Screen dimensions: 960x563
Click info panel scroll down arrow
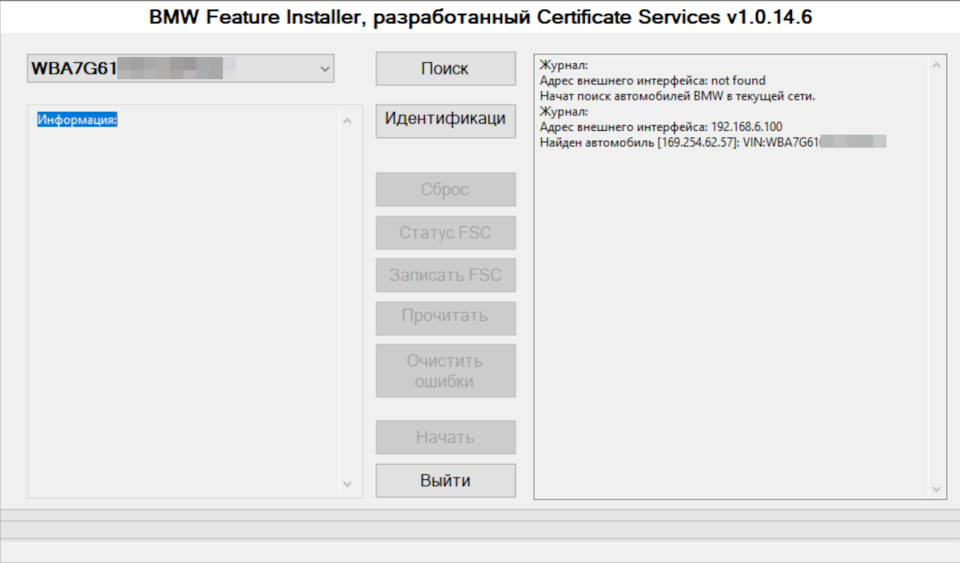[x=347, y=484]
